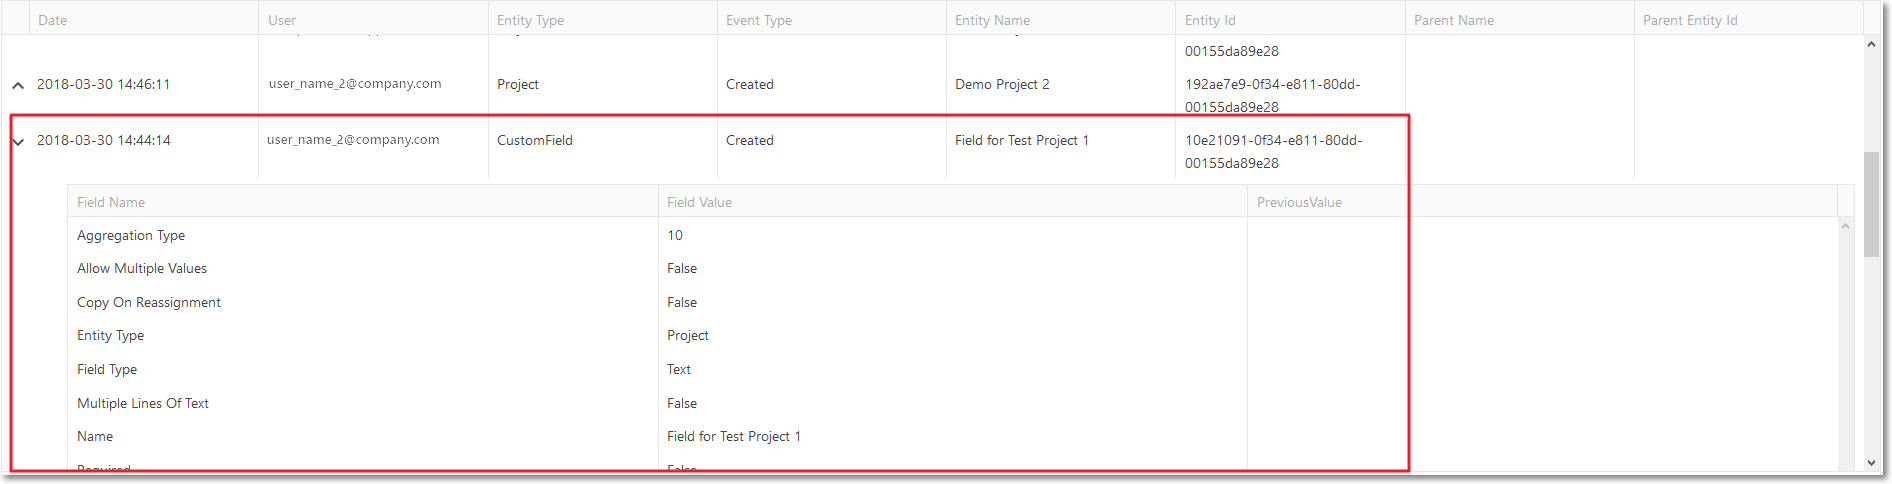
Task: Sort by the Parent Entity Id column header
Action: [x=1690, y=20]
